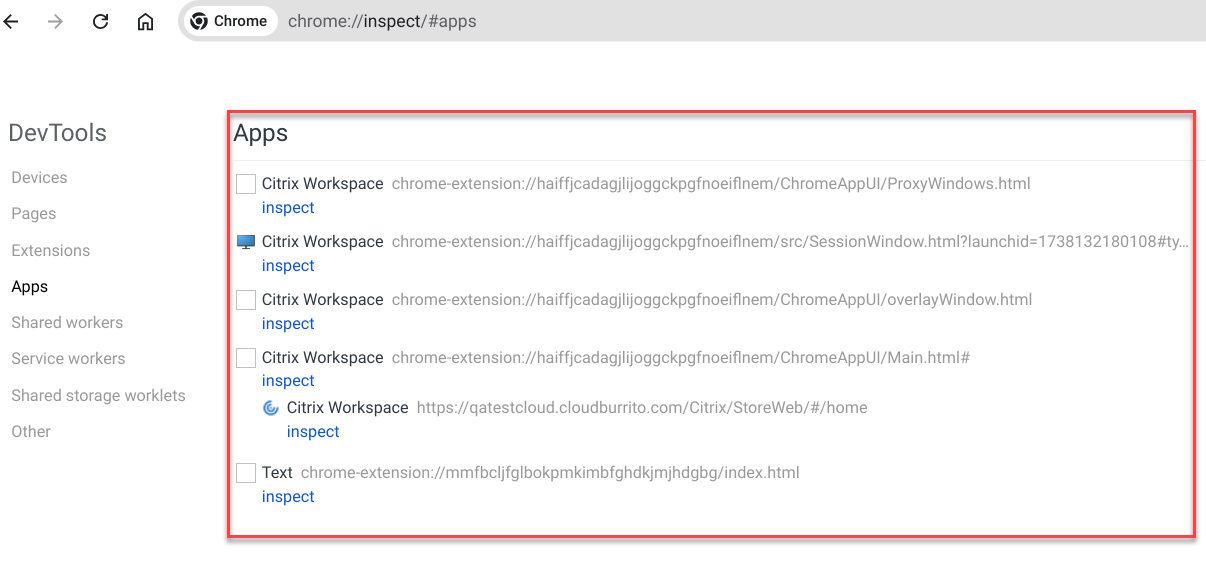Click the chrome://inspect address bar URL
This screenshot has height=574, width=1206.
tap(382, 21)
